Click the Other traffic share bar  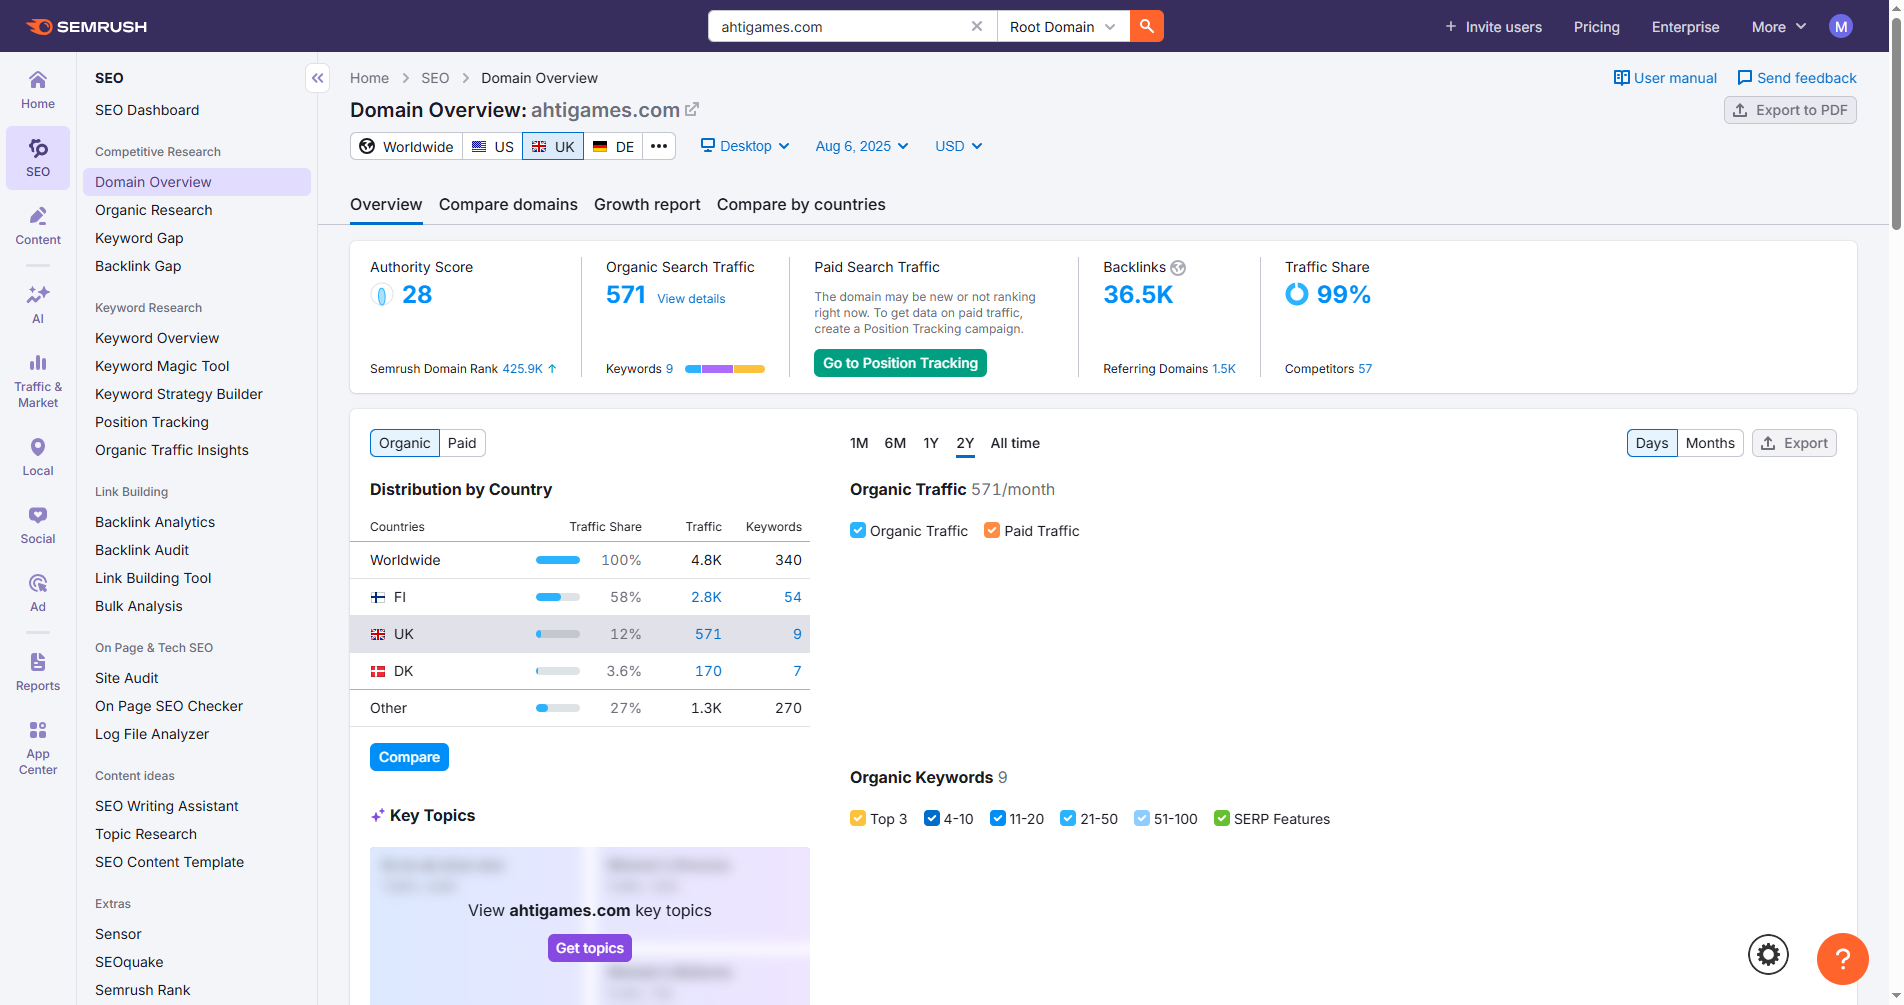[x=558, y=708]
